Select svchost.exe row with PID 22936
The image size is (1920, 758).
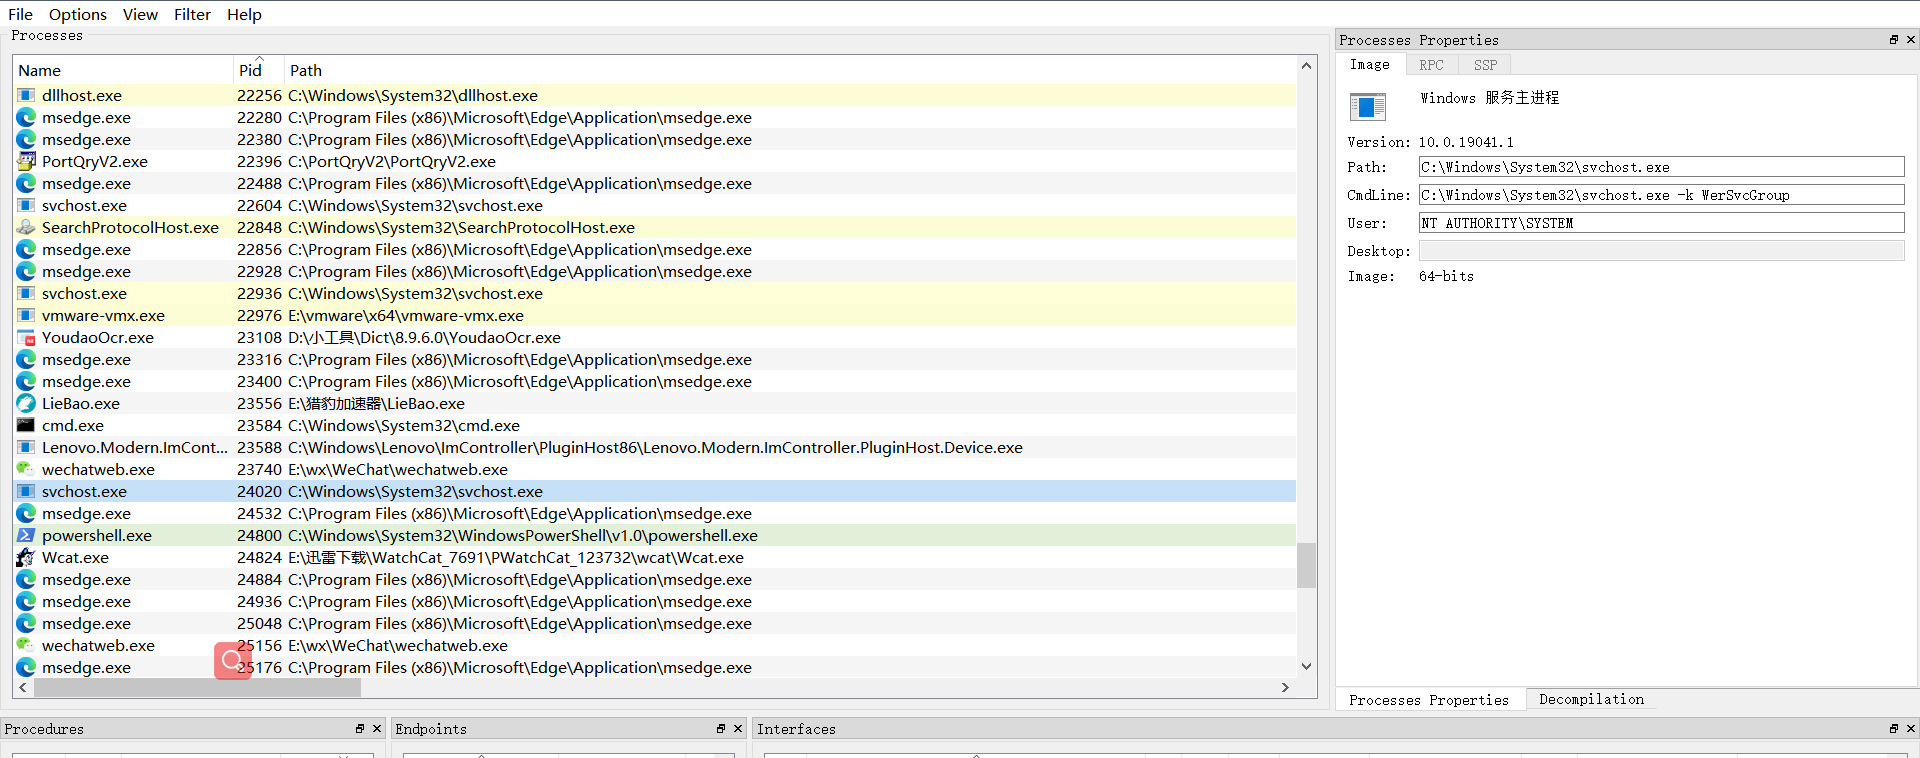655,294
